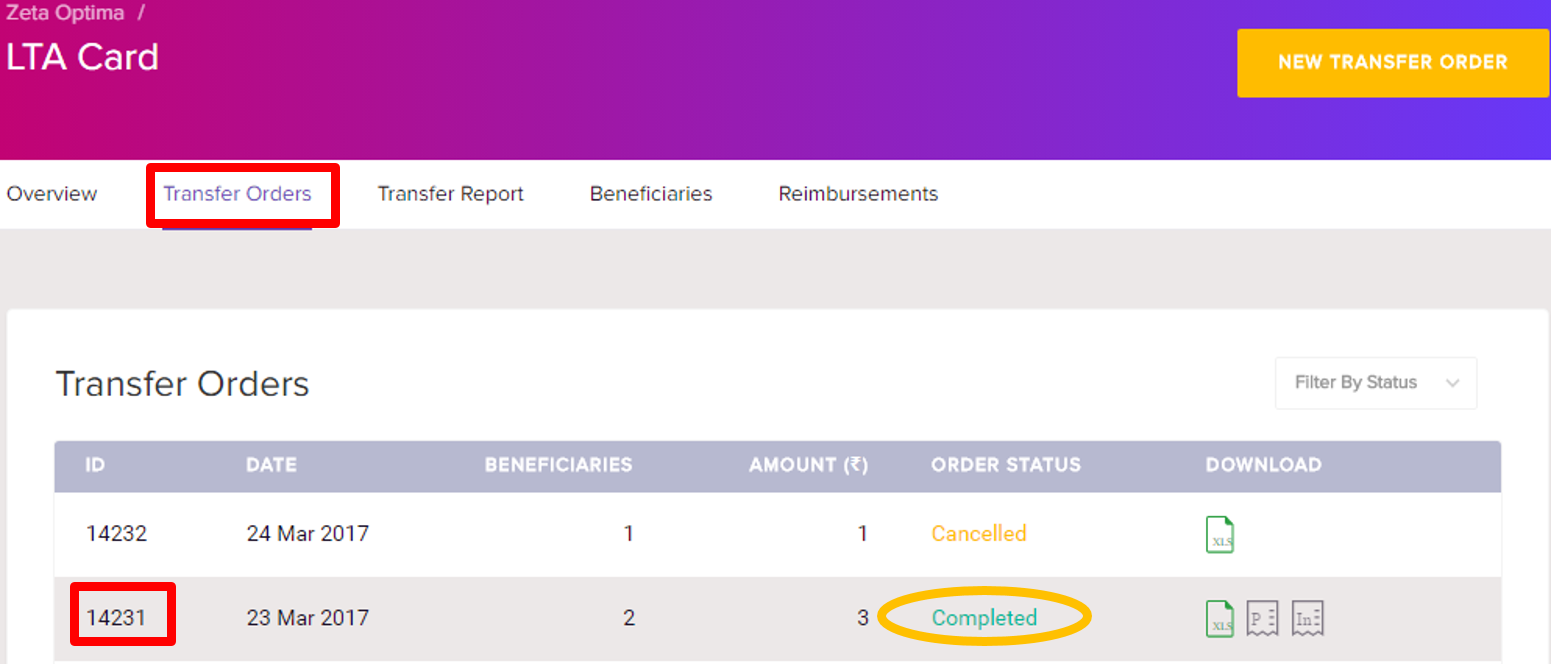
Task: Open the Transfer Report tab
Action: 450,194
